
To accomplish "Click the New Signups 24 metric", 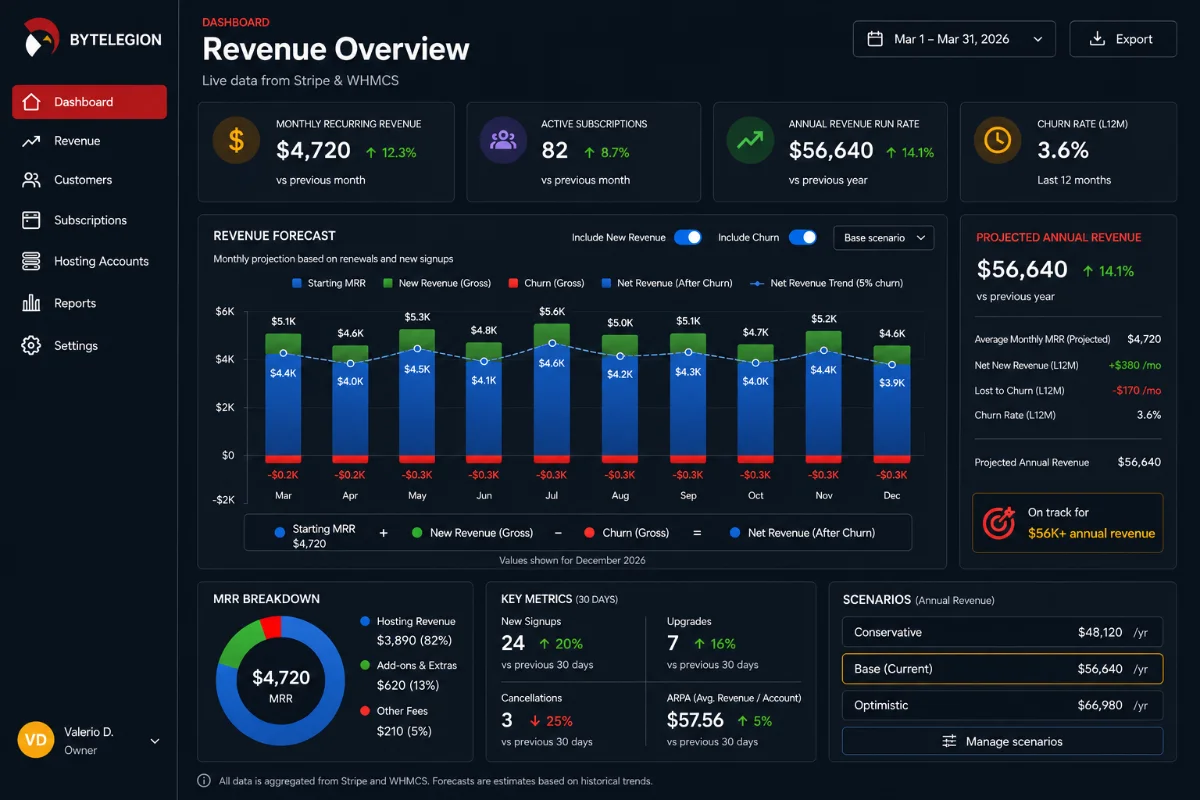I will (x=513, y=643).
